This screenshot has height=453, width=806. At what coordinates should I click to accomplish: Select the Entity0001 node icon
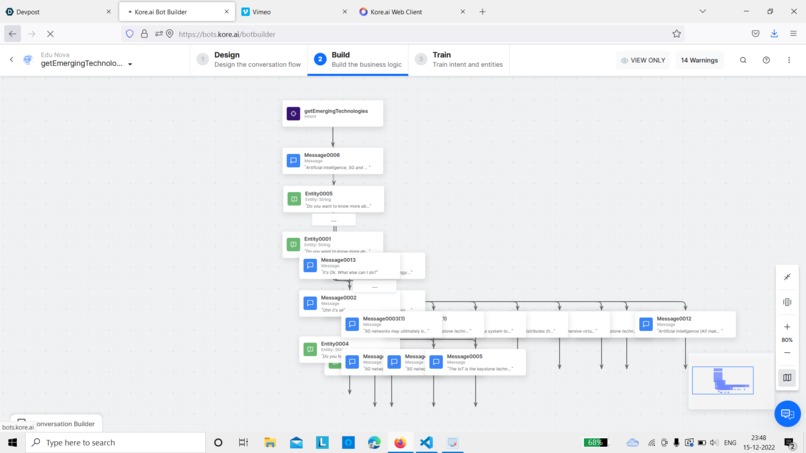(x=293, y=244)
